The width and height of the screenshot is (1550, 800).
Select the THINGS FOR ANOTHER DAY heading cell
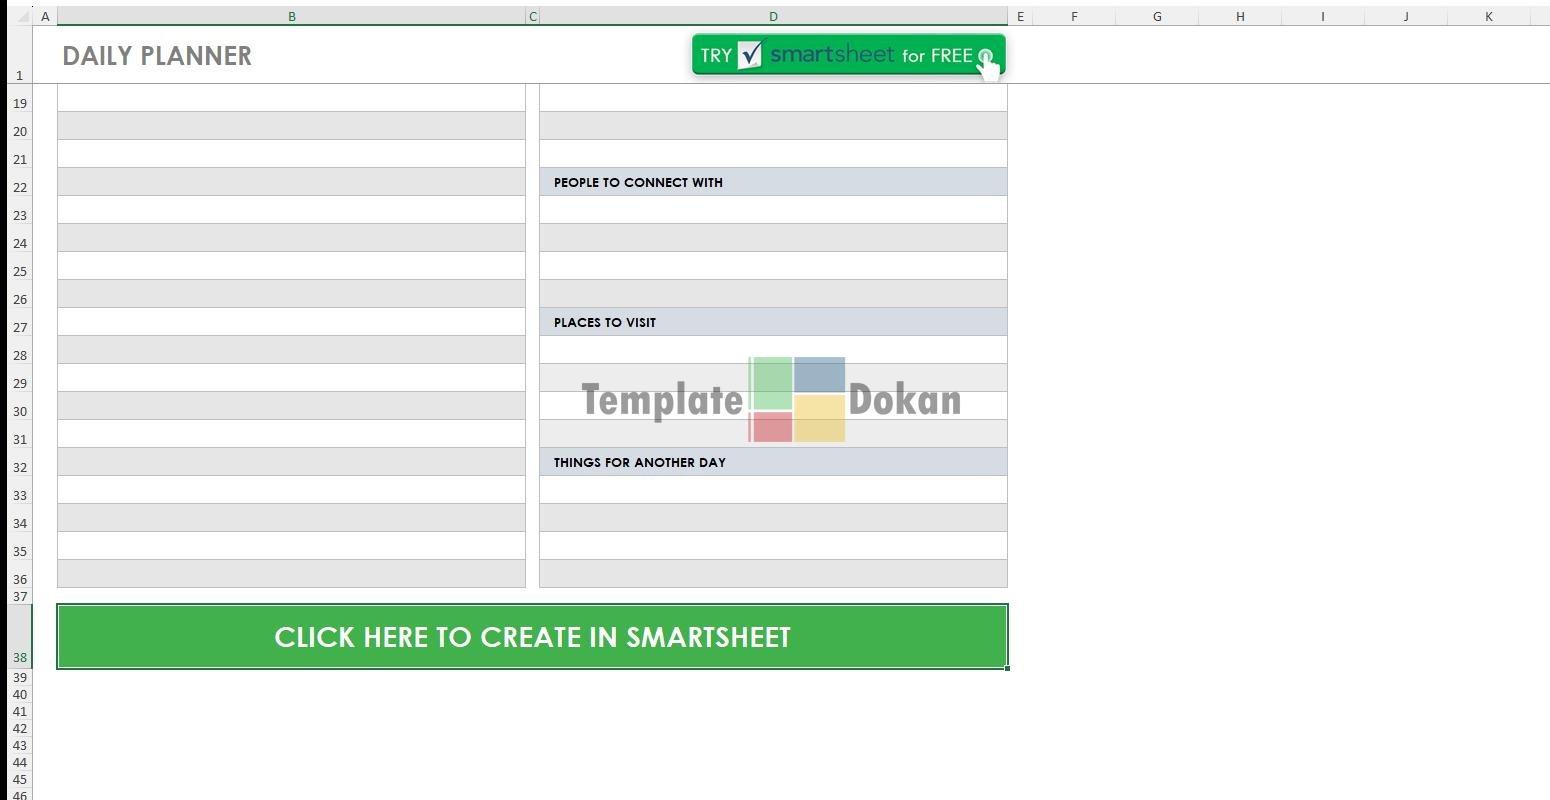(773, 462)
